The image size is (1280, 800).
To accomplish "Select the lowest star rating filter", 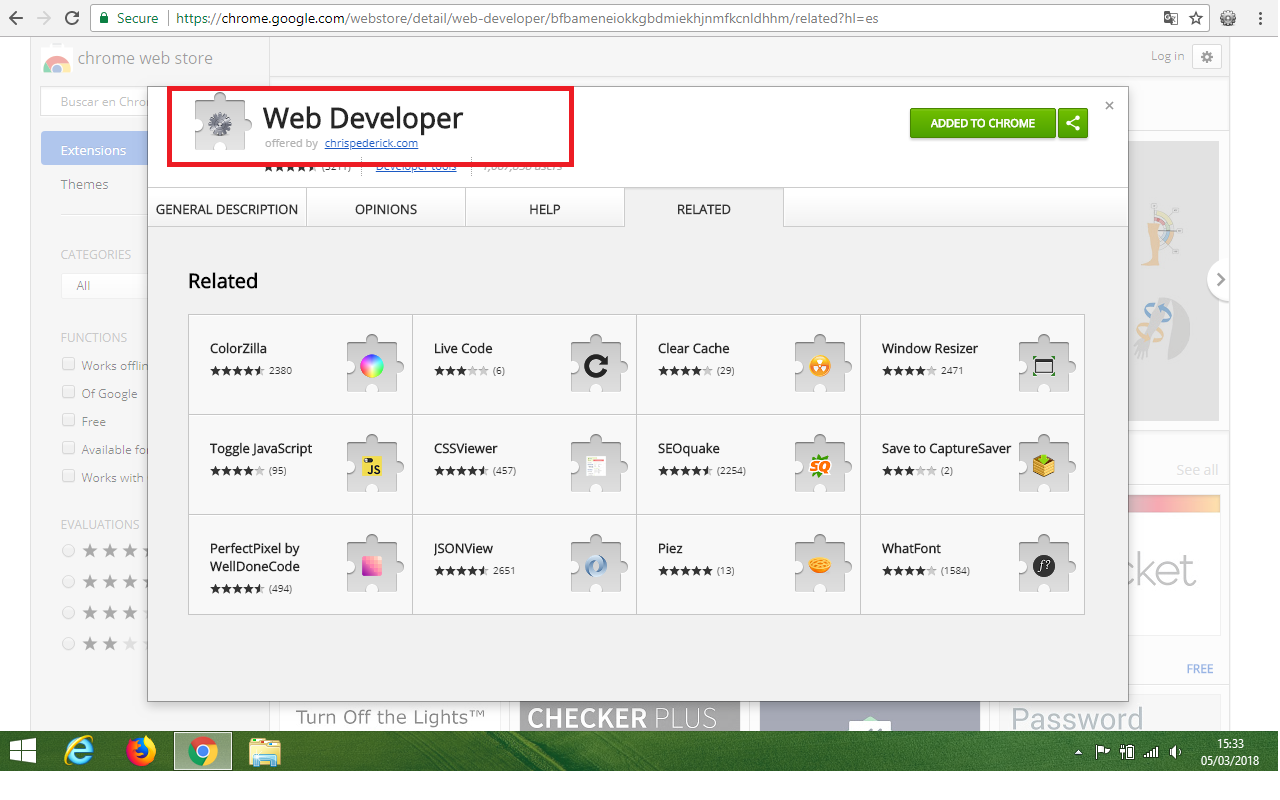I will (x=68, y=643).
